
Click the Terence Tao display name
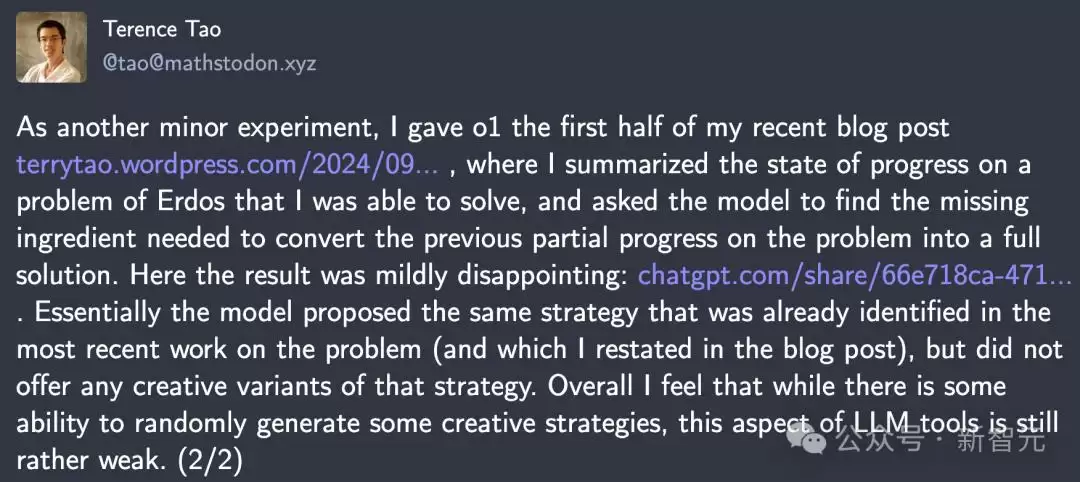click(162, 29)
